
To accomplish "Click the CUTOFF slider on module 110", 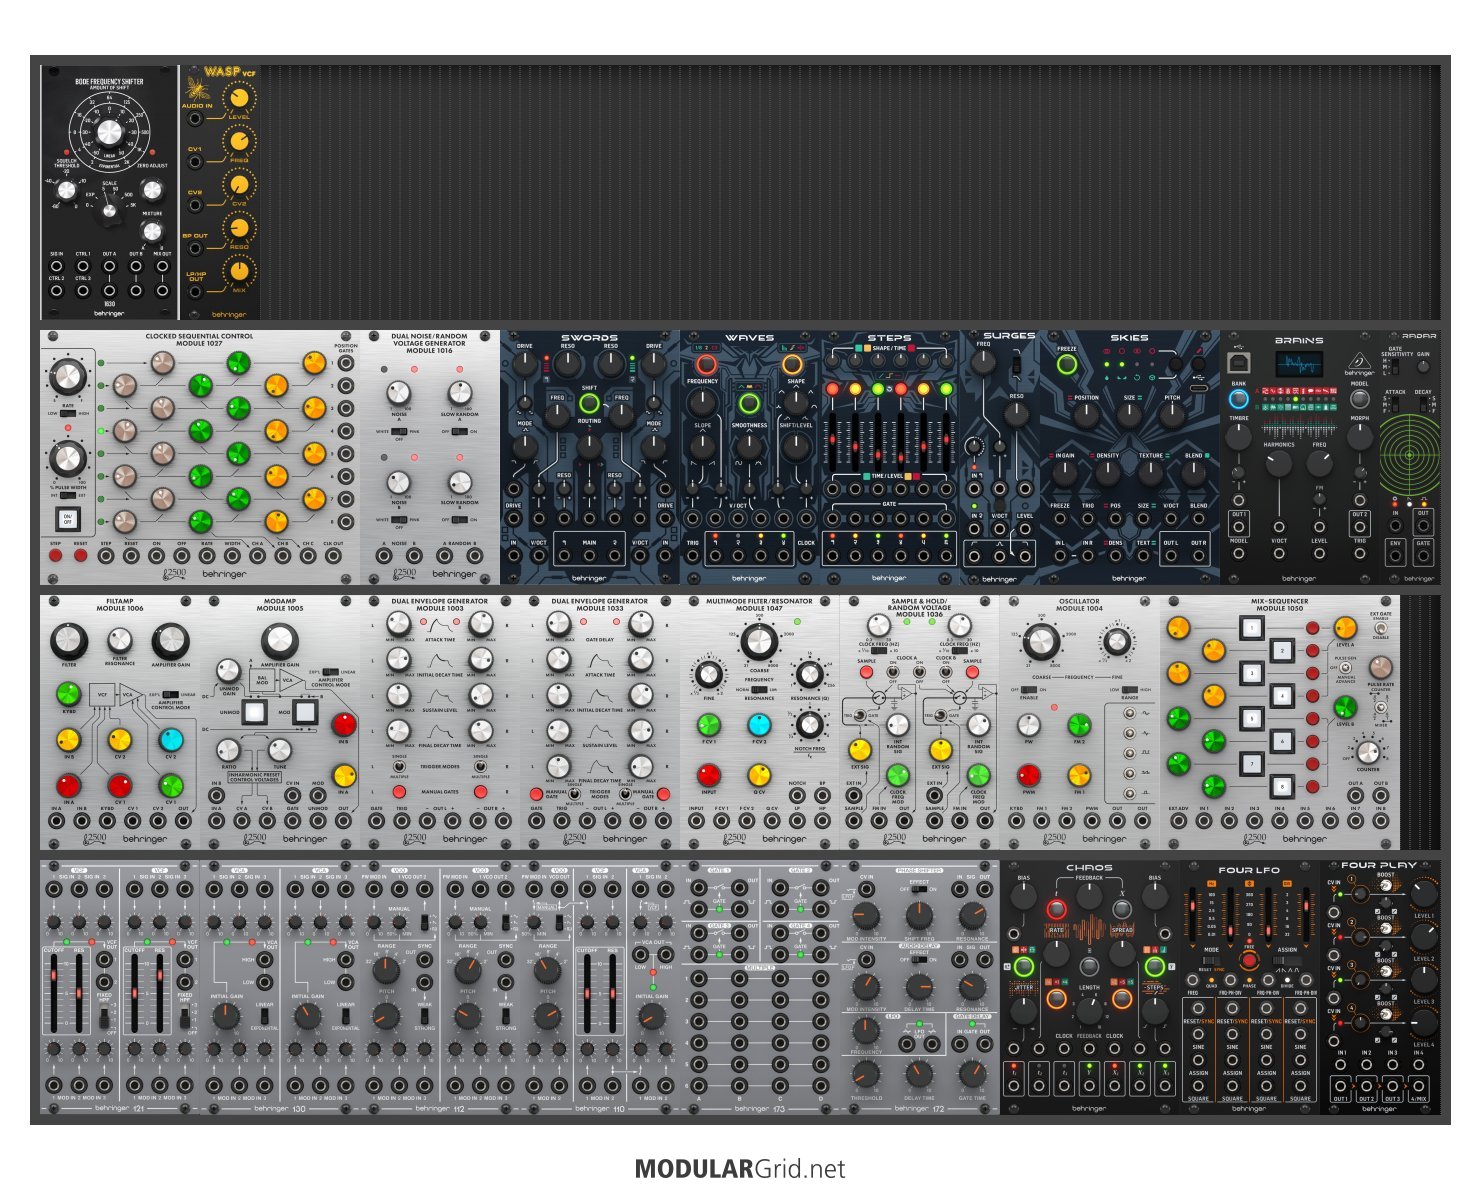I will (587, 993).
